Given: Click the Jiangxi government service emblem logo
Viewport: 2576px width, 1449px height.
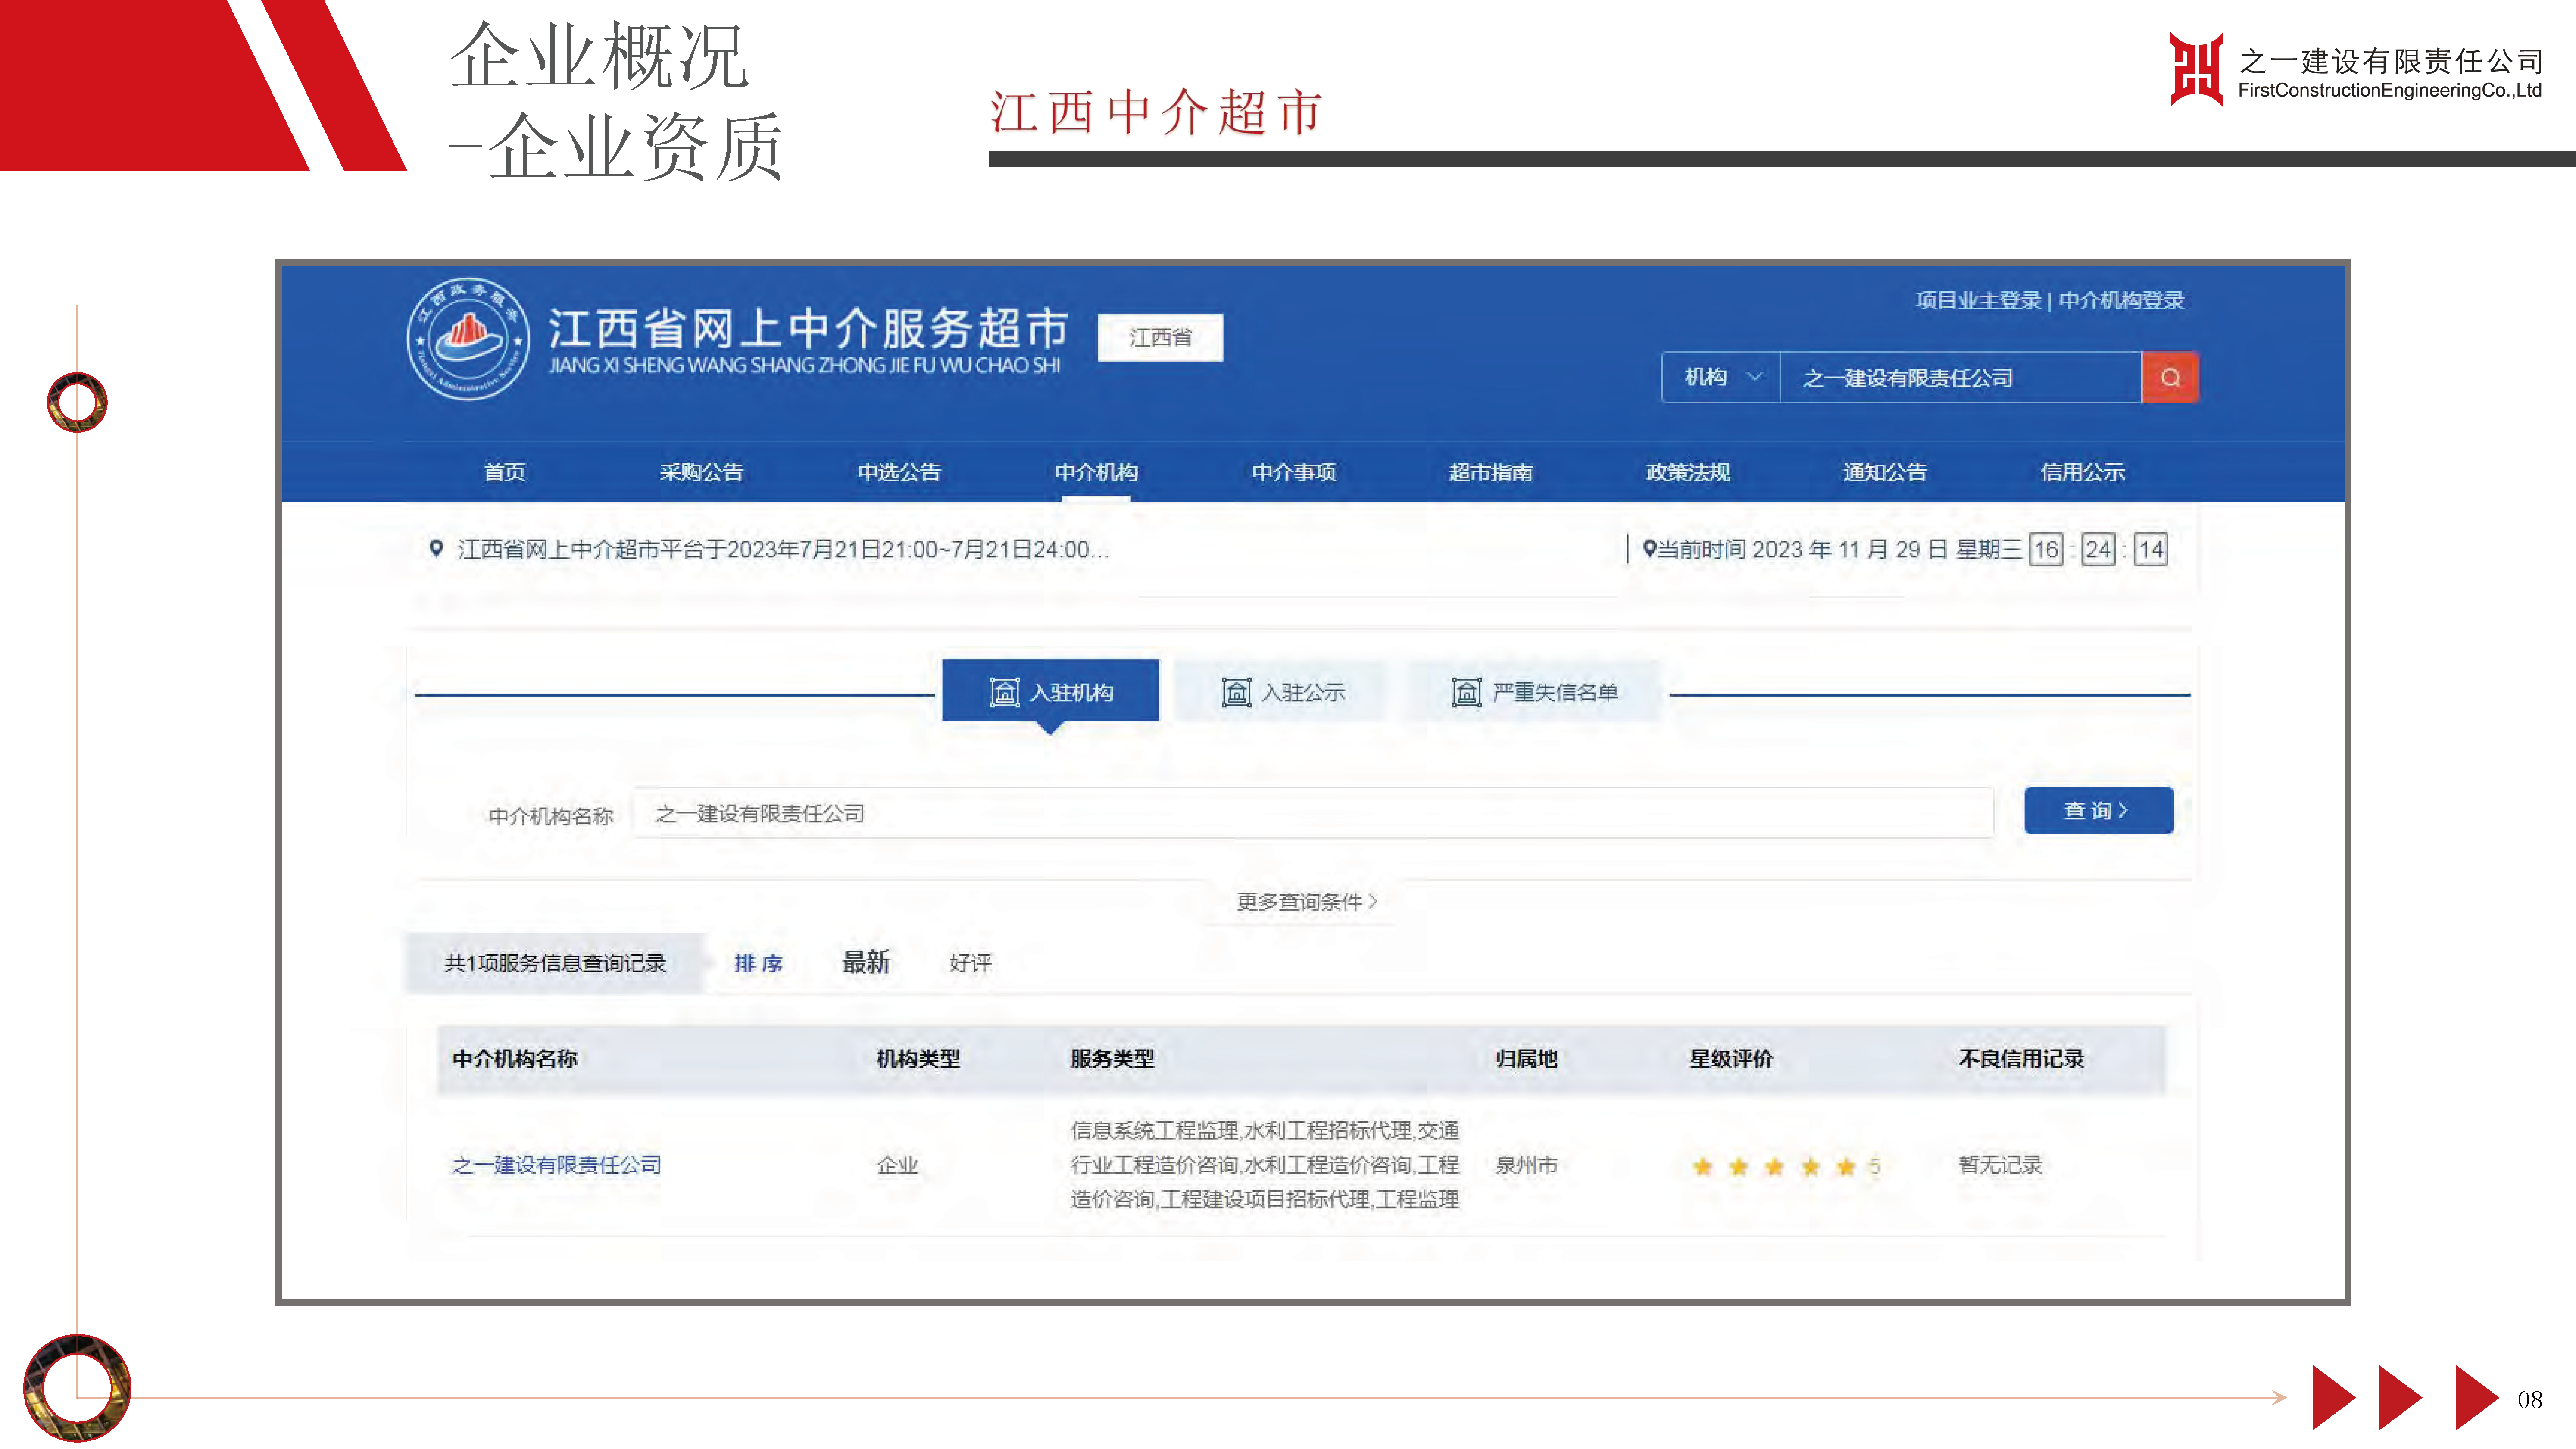Looking at the screenshot, I should pyautogui.click(x=469, y=339).
